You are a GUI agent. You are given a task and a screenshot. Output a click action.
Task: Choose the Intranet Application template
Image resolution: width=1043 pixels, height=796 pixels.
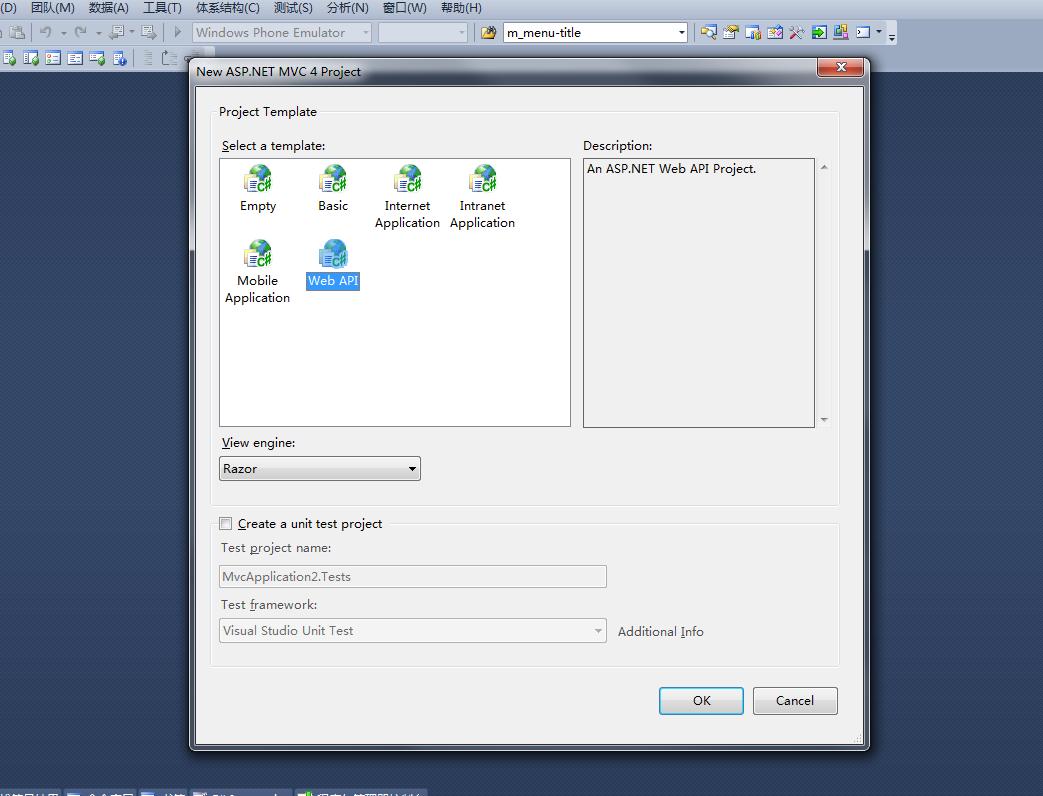(x=482, y=198)
